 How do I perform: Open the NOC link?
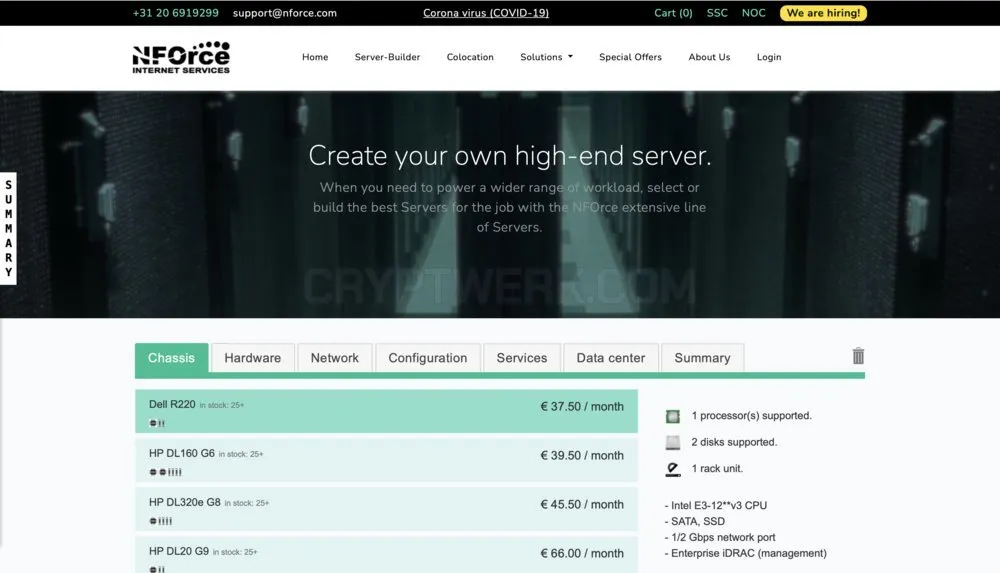pyautogui.click(x=753, y=13)
